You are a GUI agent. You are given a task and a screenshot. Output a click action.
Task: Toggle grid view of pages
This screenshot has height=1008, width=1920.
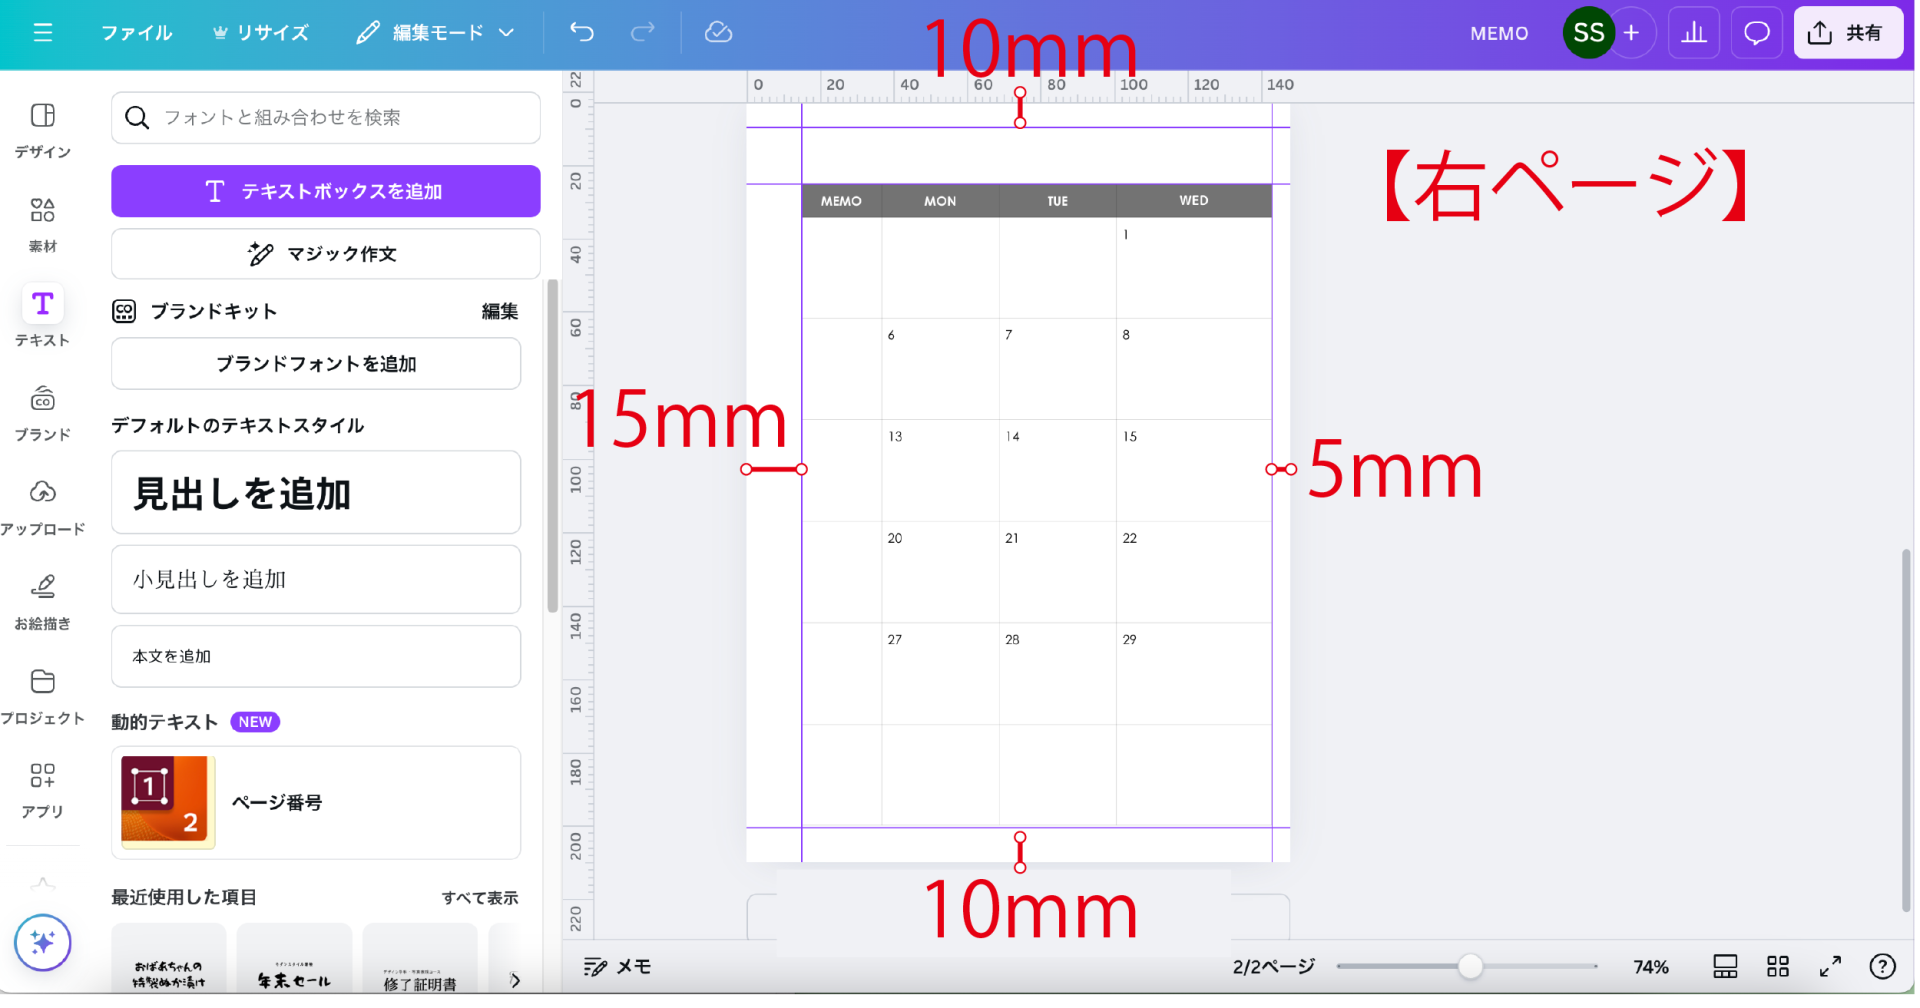tap(1778, 966)
